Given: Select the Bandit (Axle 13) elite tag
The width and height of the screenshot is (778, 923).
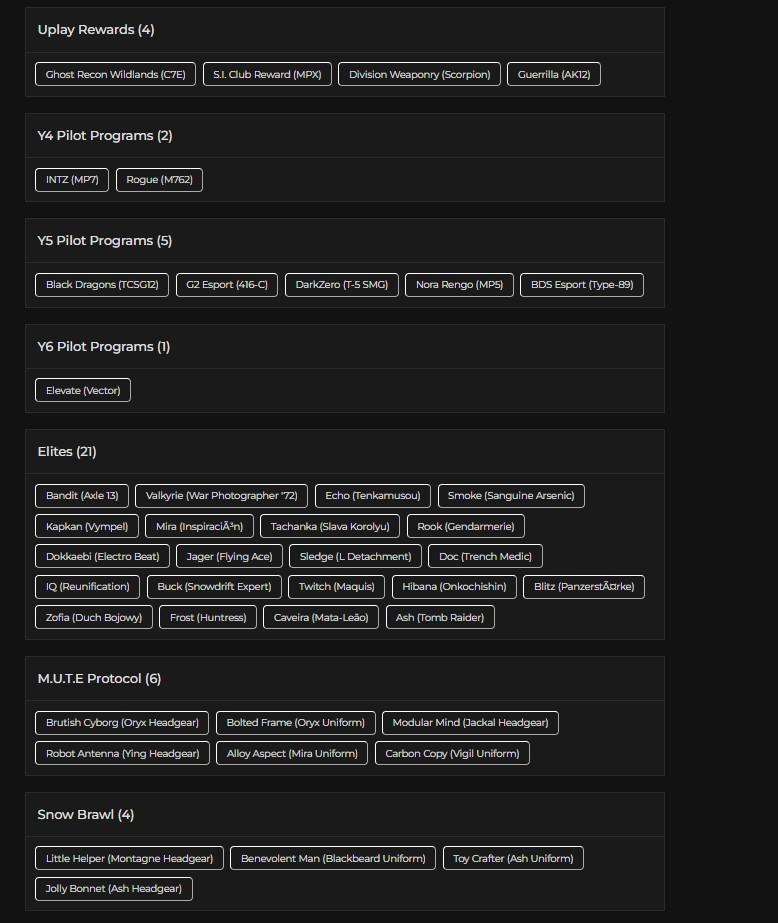Looking at the screenshot, I should coord(82,496).
